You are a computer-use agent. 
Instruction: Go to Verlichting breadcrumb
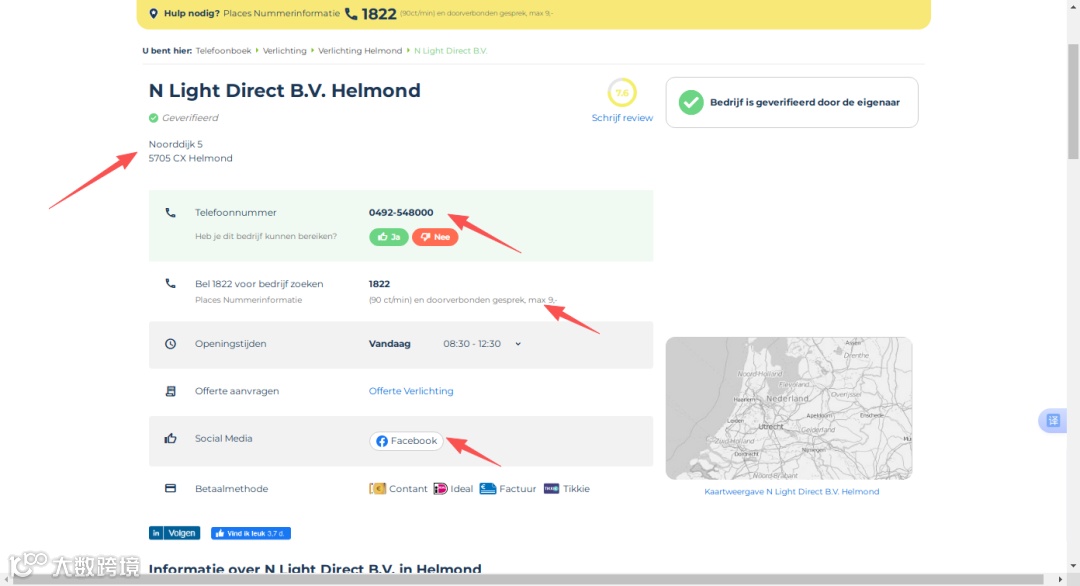point(284,51)
